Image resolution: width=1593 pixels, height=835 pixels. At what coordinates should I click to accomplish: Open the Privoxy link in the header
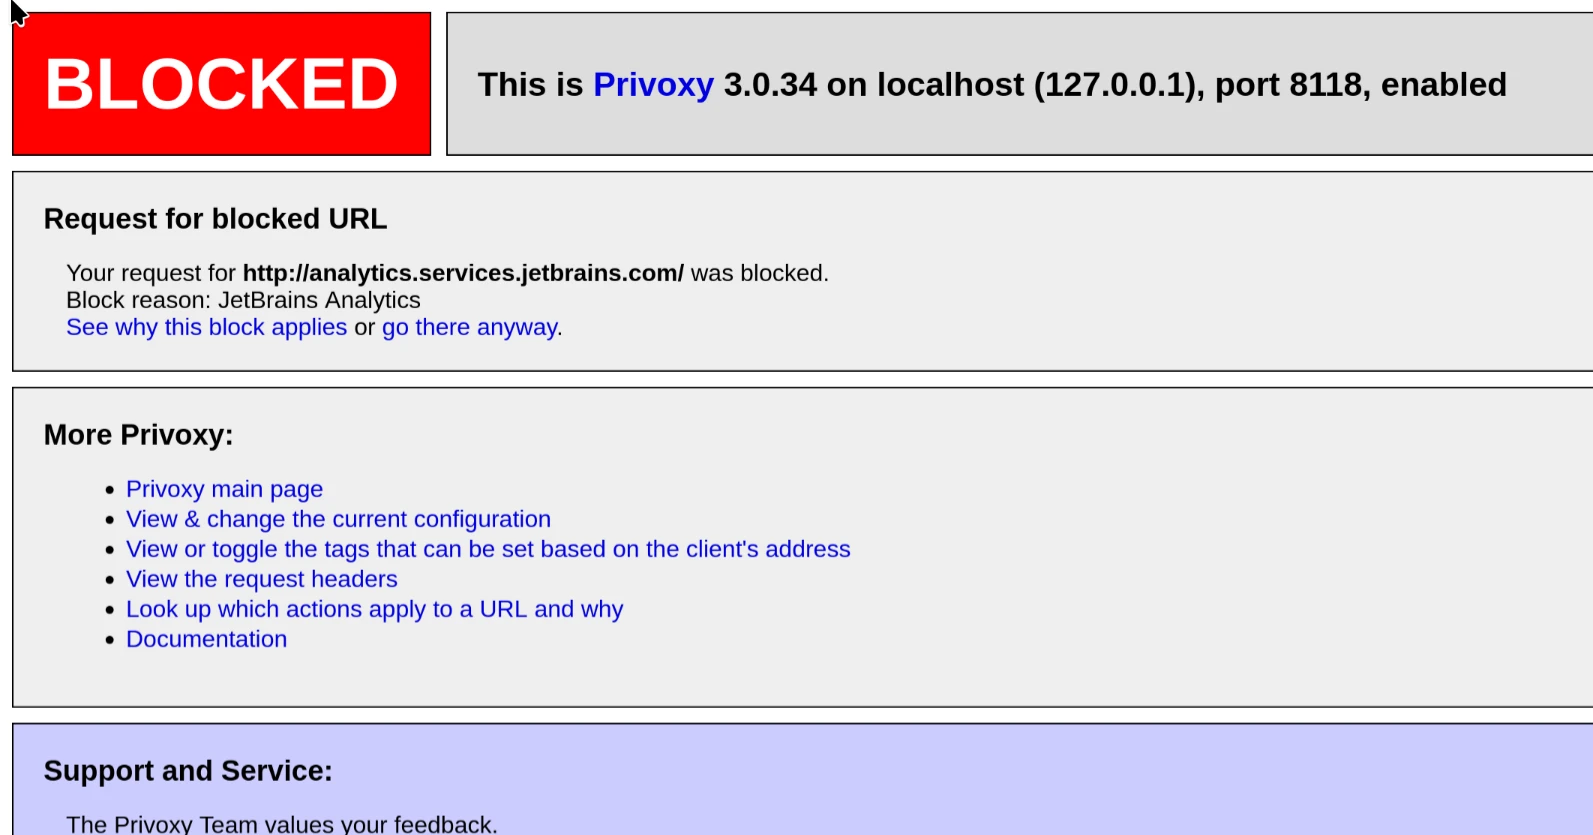coord(653,85)
